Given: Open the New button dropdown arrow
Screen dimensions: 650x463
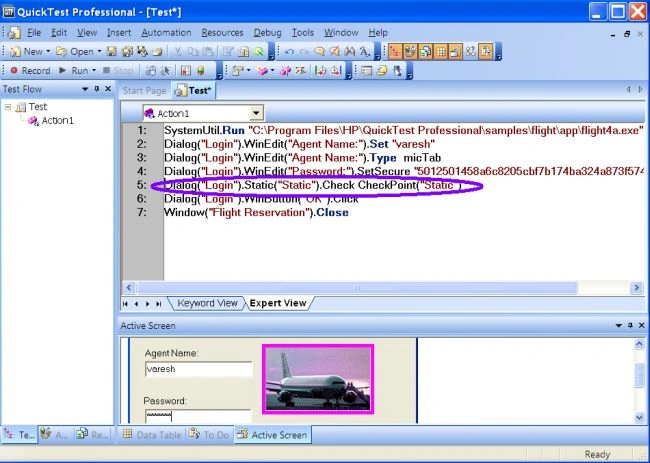Looking at the screenshot, I should 48,51.
